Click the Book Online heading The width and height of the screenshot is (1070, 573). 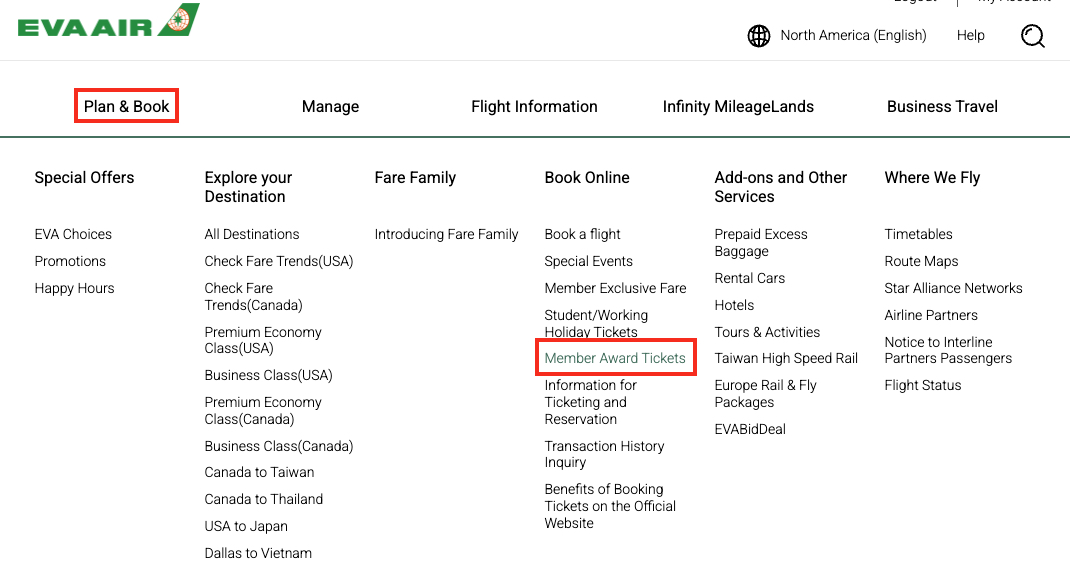coord(587,178)
